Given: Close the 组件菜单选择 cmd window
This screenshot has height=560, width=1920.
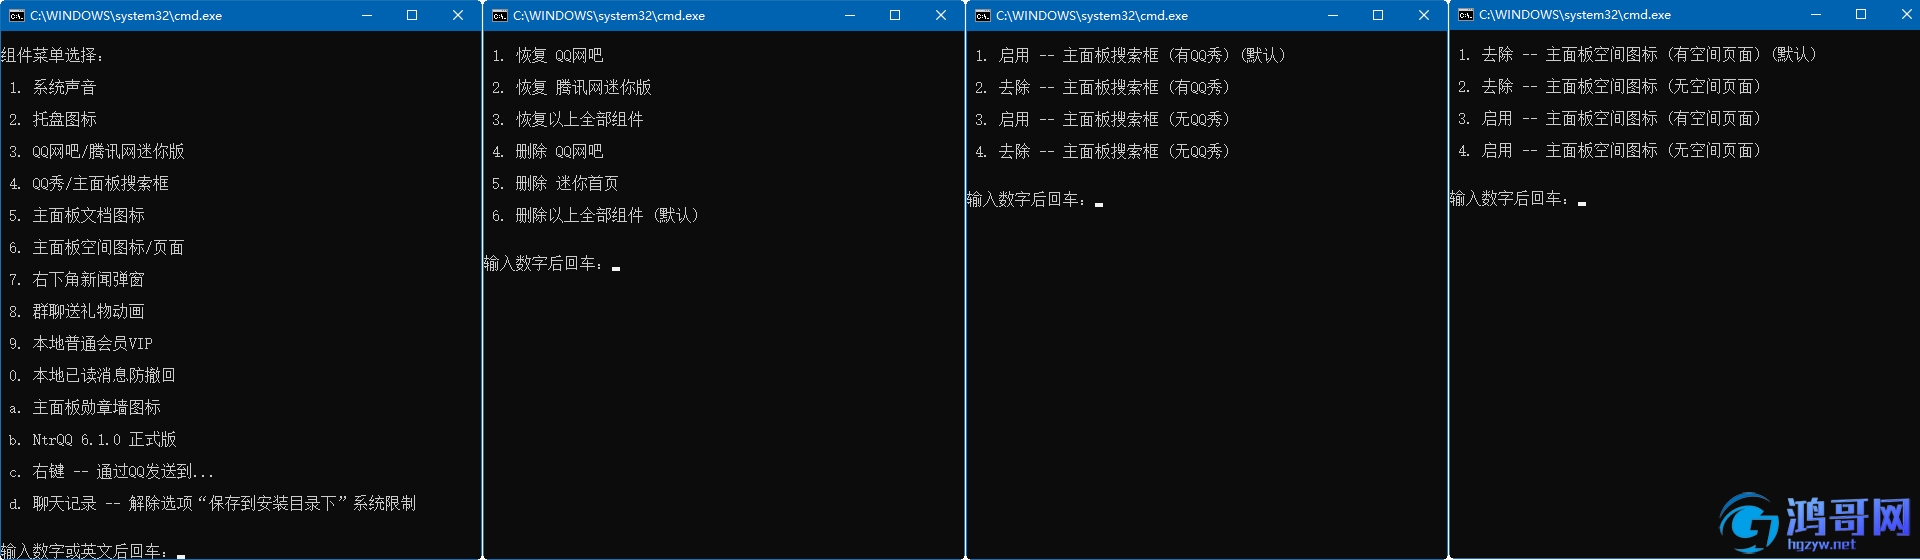Looking at the screenshot, I should coord(458,16).
